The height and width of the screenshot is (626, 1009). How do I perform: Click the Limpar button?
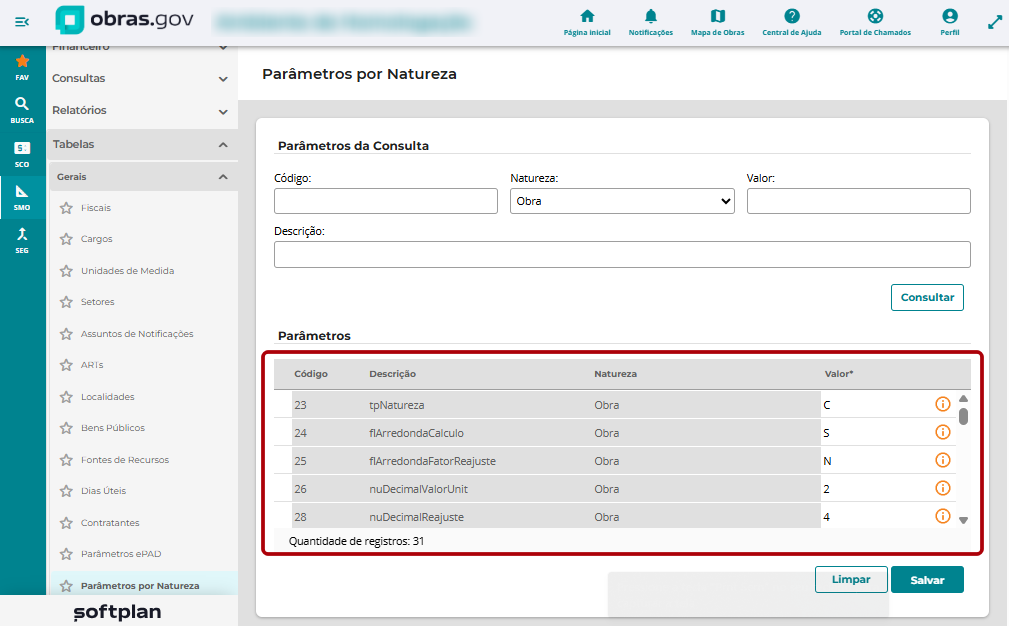click(851, 580)
